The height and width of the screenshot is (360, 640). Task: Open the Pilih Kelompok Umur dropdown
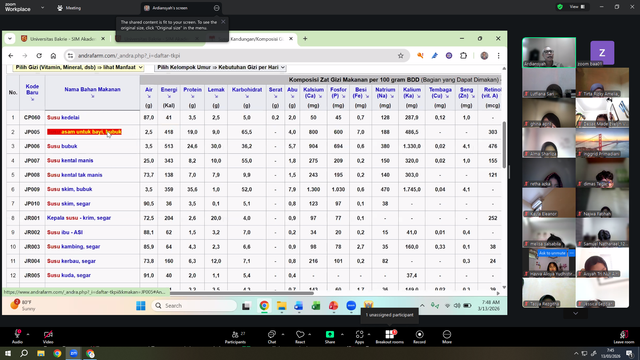pos(220,67)
